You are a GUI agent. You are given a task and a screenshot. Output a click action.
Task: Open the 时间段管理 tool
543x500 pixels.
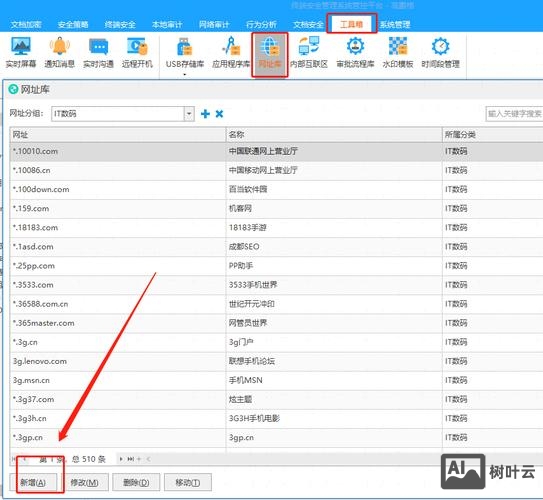(x=440, y=52)
